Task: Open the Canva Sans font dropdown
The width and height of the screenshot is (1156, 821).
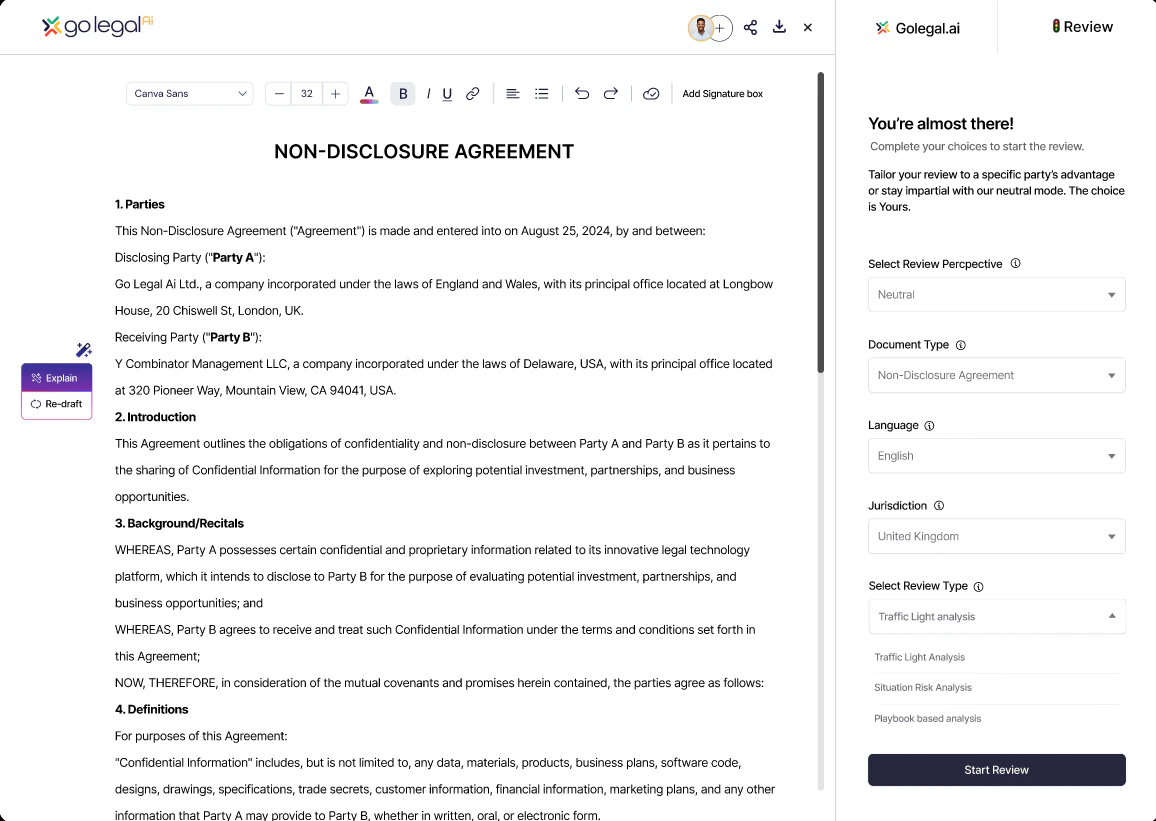Action: pos(189,93)
